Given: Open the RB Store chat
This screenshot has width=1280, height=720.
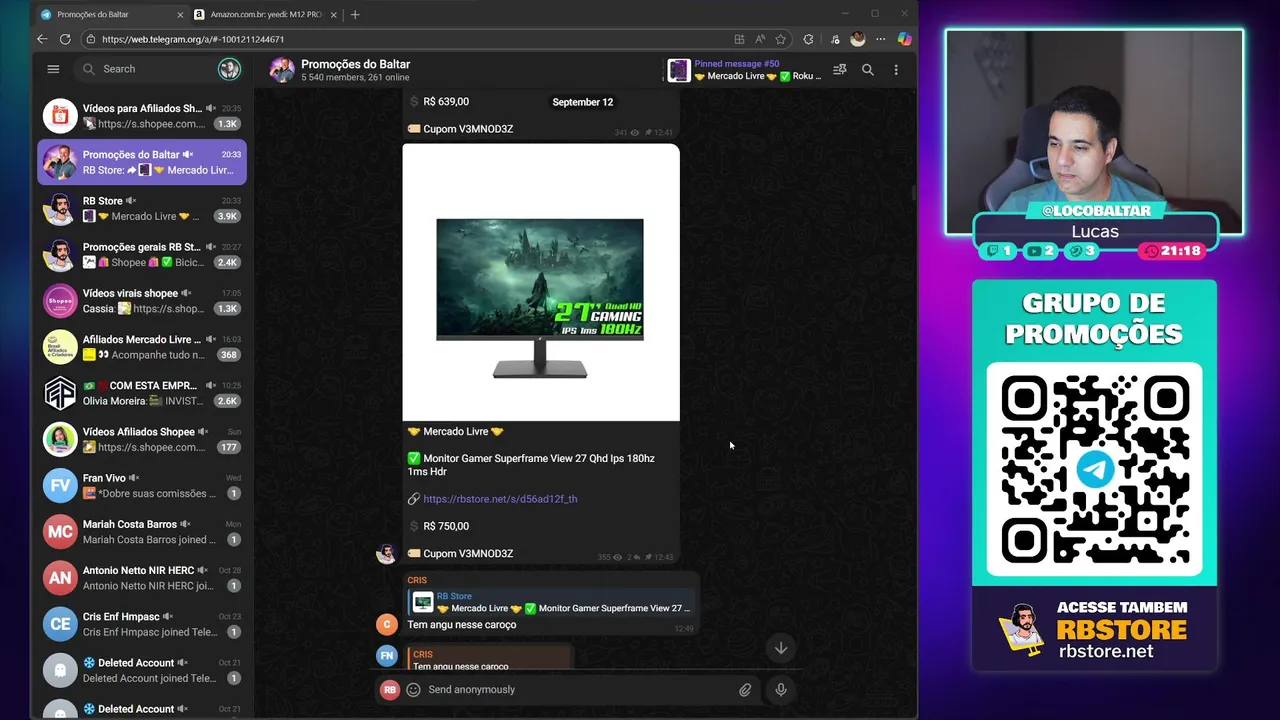Looking at the screenshot, I should click(x=142, y=208).
